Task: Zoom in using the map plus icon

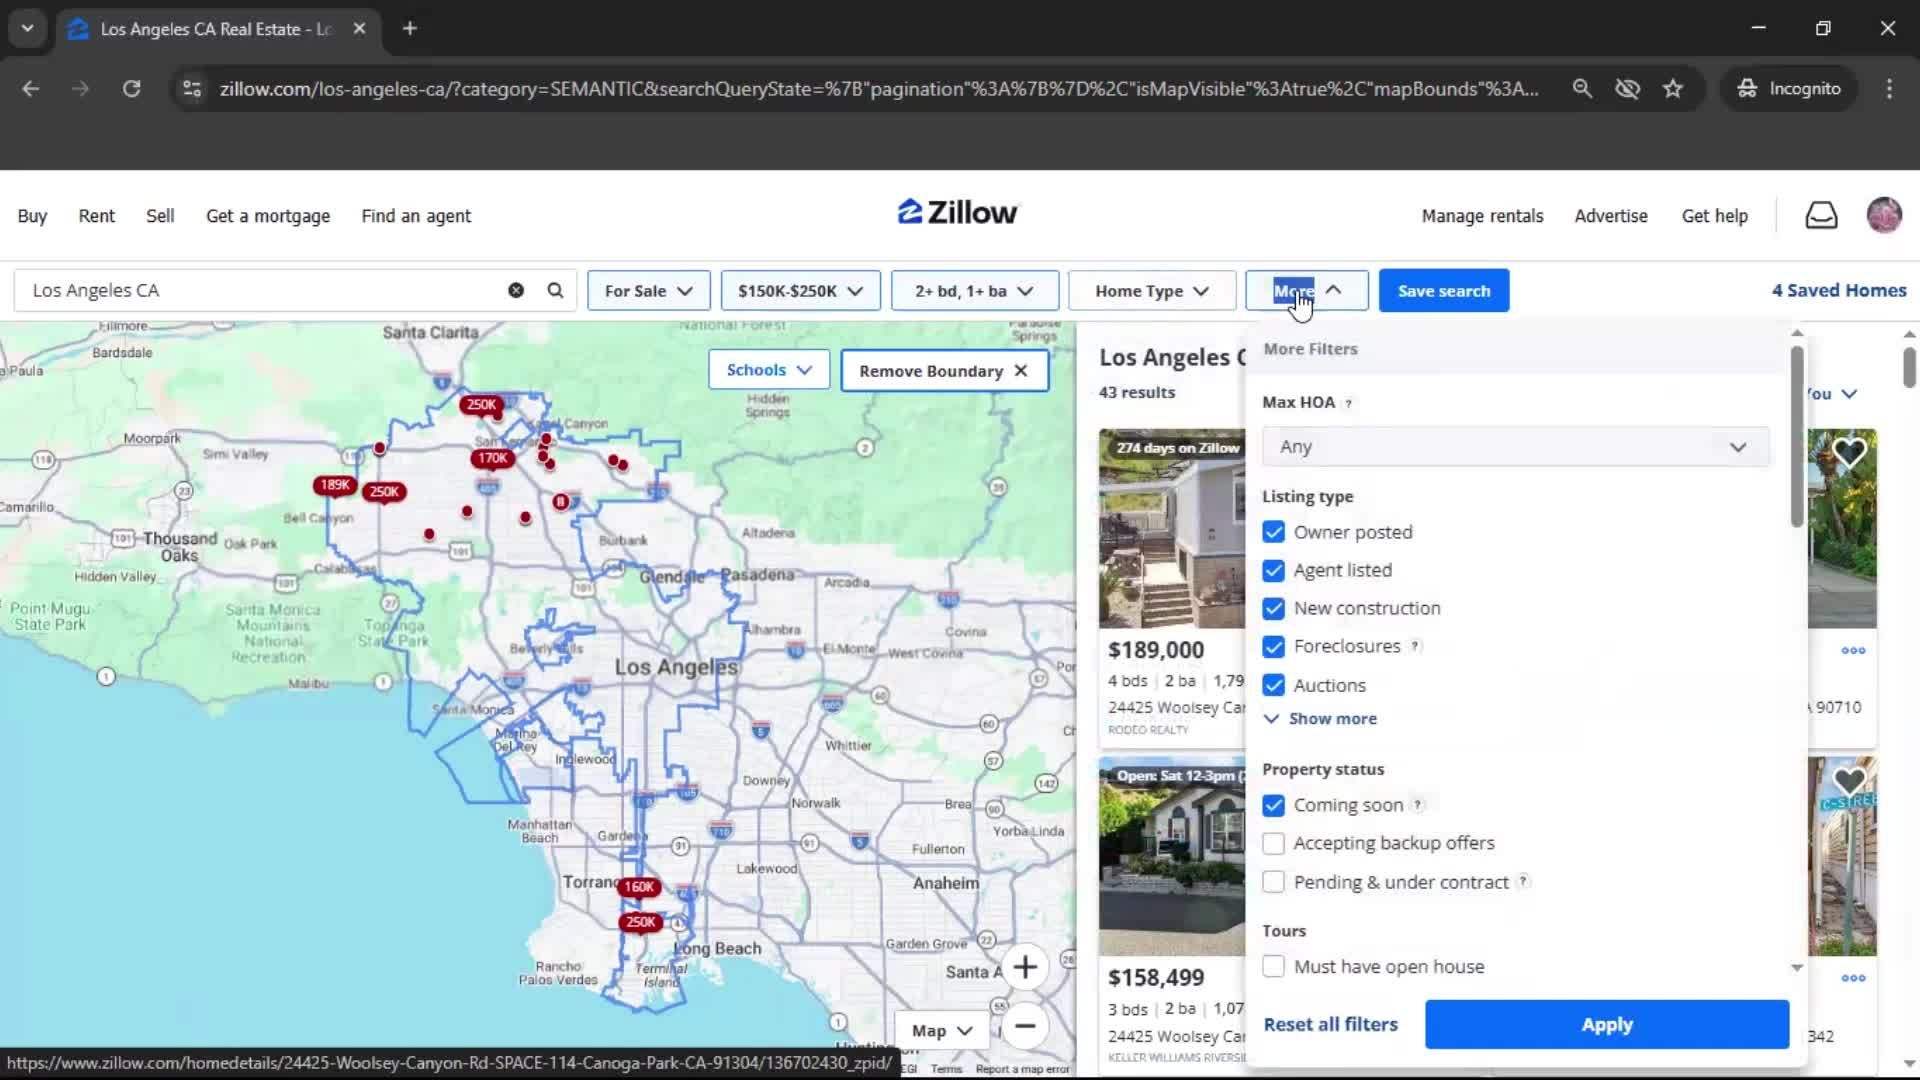Action: tap(1025, 967)
